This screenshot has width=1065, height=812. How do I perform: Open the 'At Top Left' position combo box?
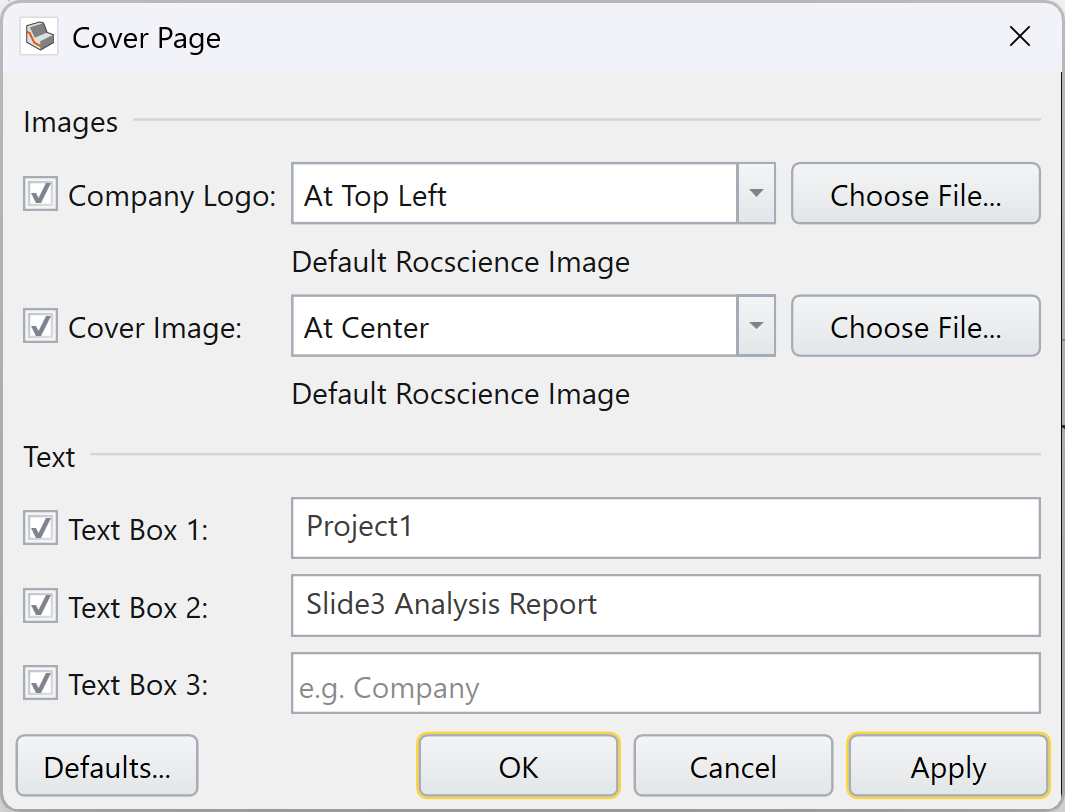point(514,194)
